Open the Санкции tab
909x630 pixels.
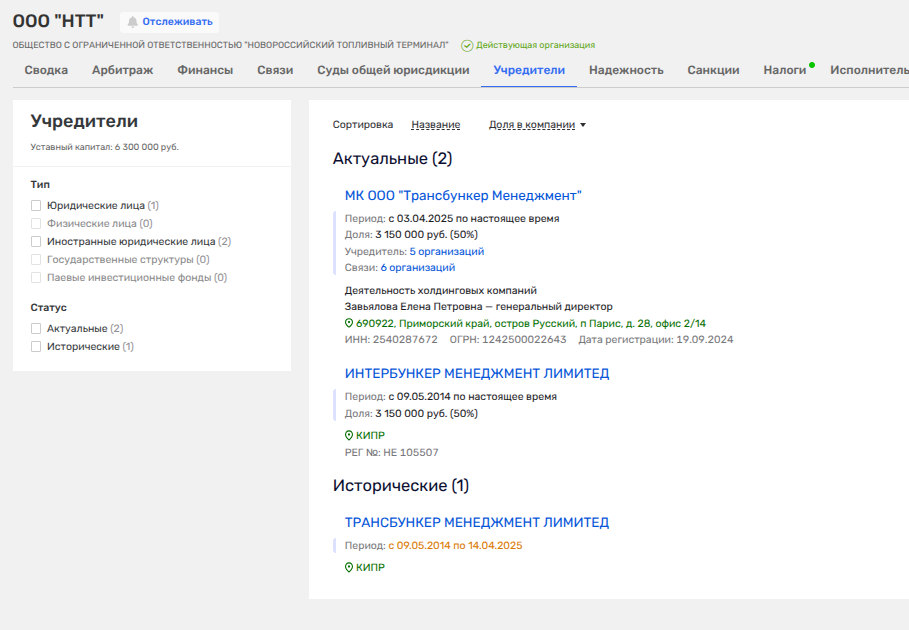(713, 70)
